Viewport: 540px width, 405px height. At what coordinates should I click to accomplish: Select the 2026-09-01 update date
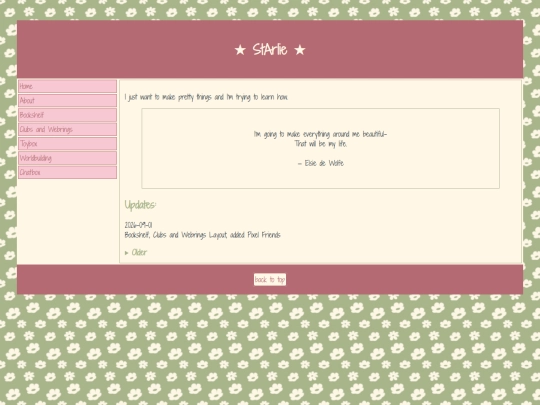(x=138, y=225)
